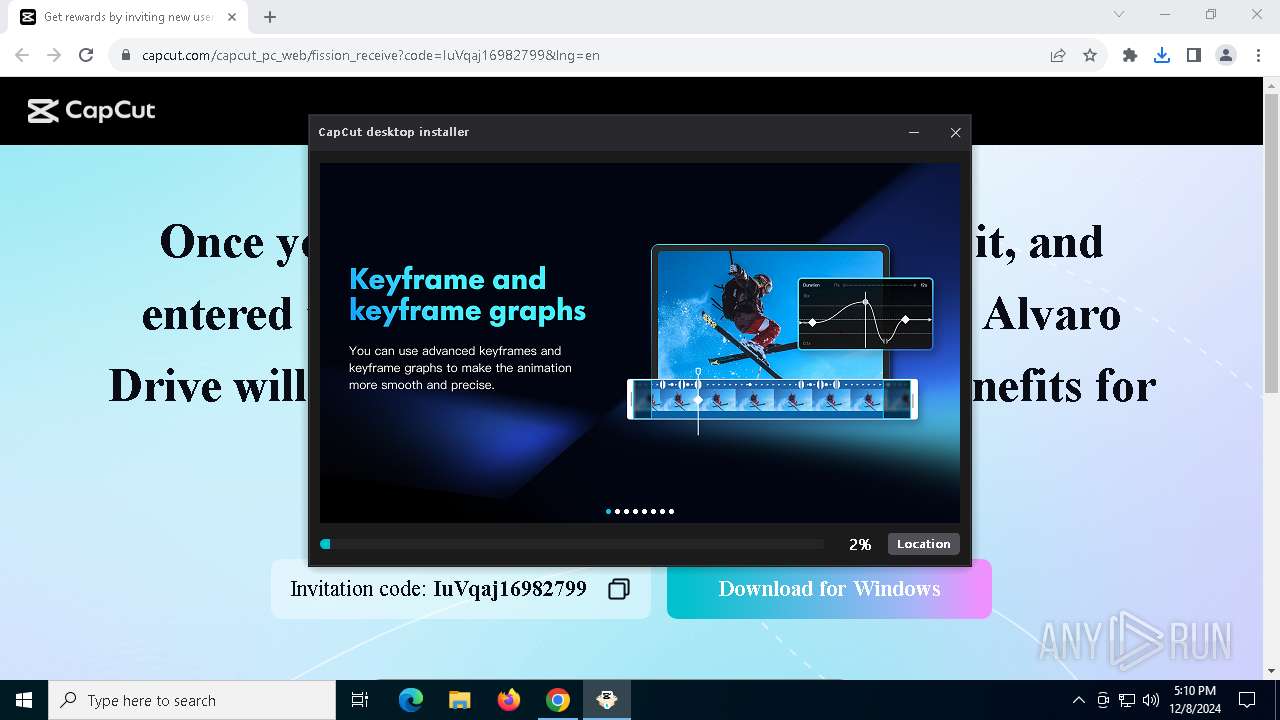Switch to CapCut installer taskbar icon
Viewport: 1280px width, 720px height.
[606, 700]
